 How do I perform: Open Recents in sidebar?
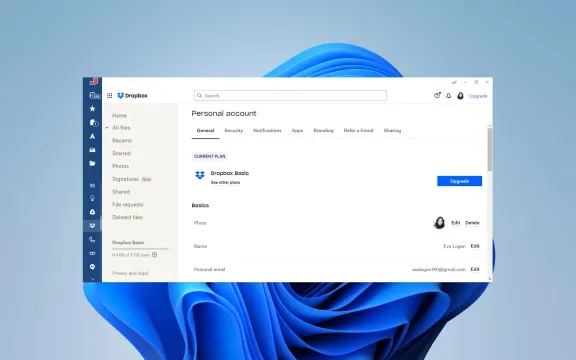(122, 141)
